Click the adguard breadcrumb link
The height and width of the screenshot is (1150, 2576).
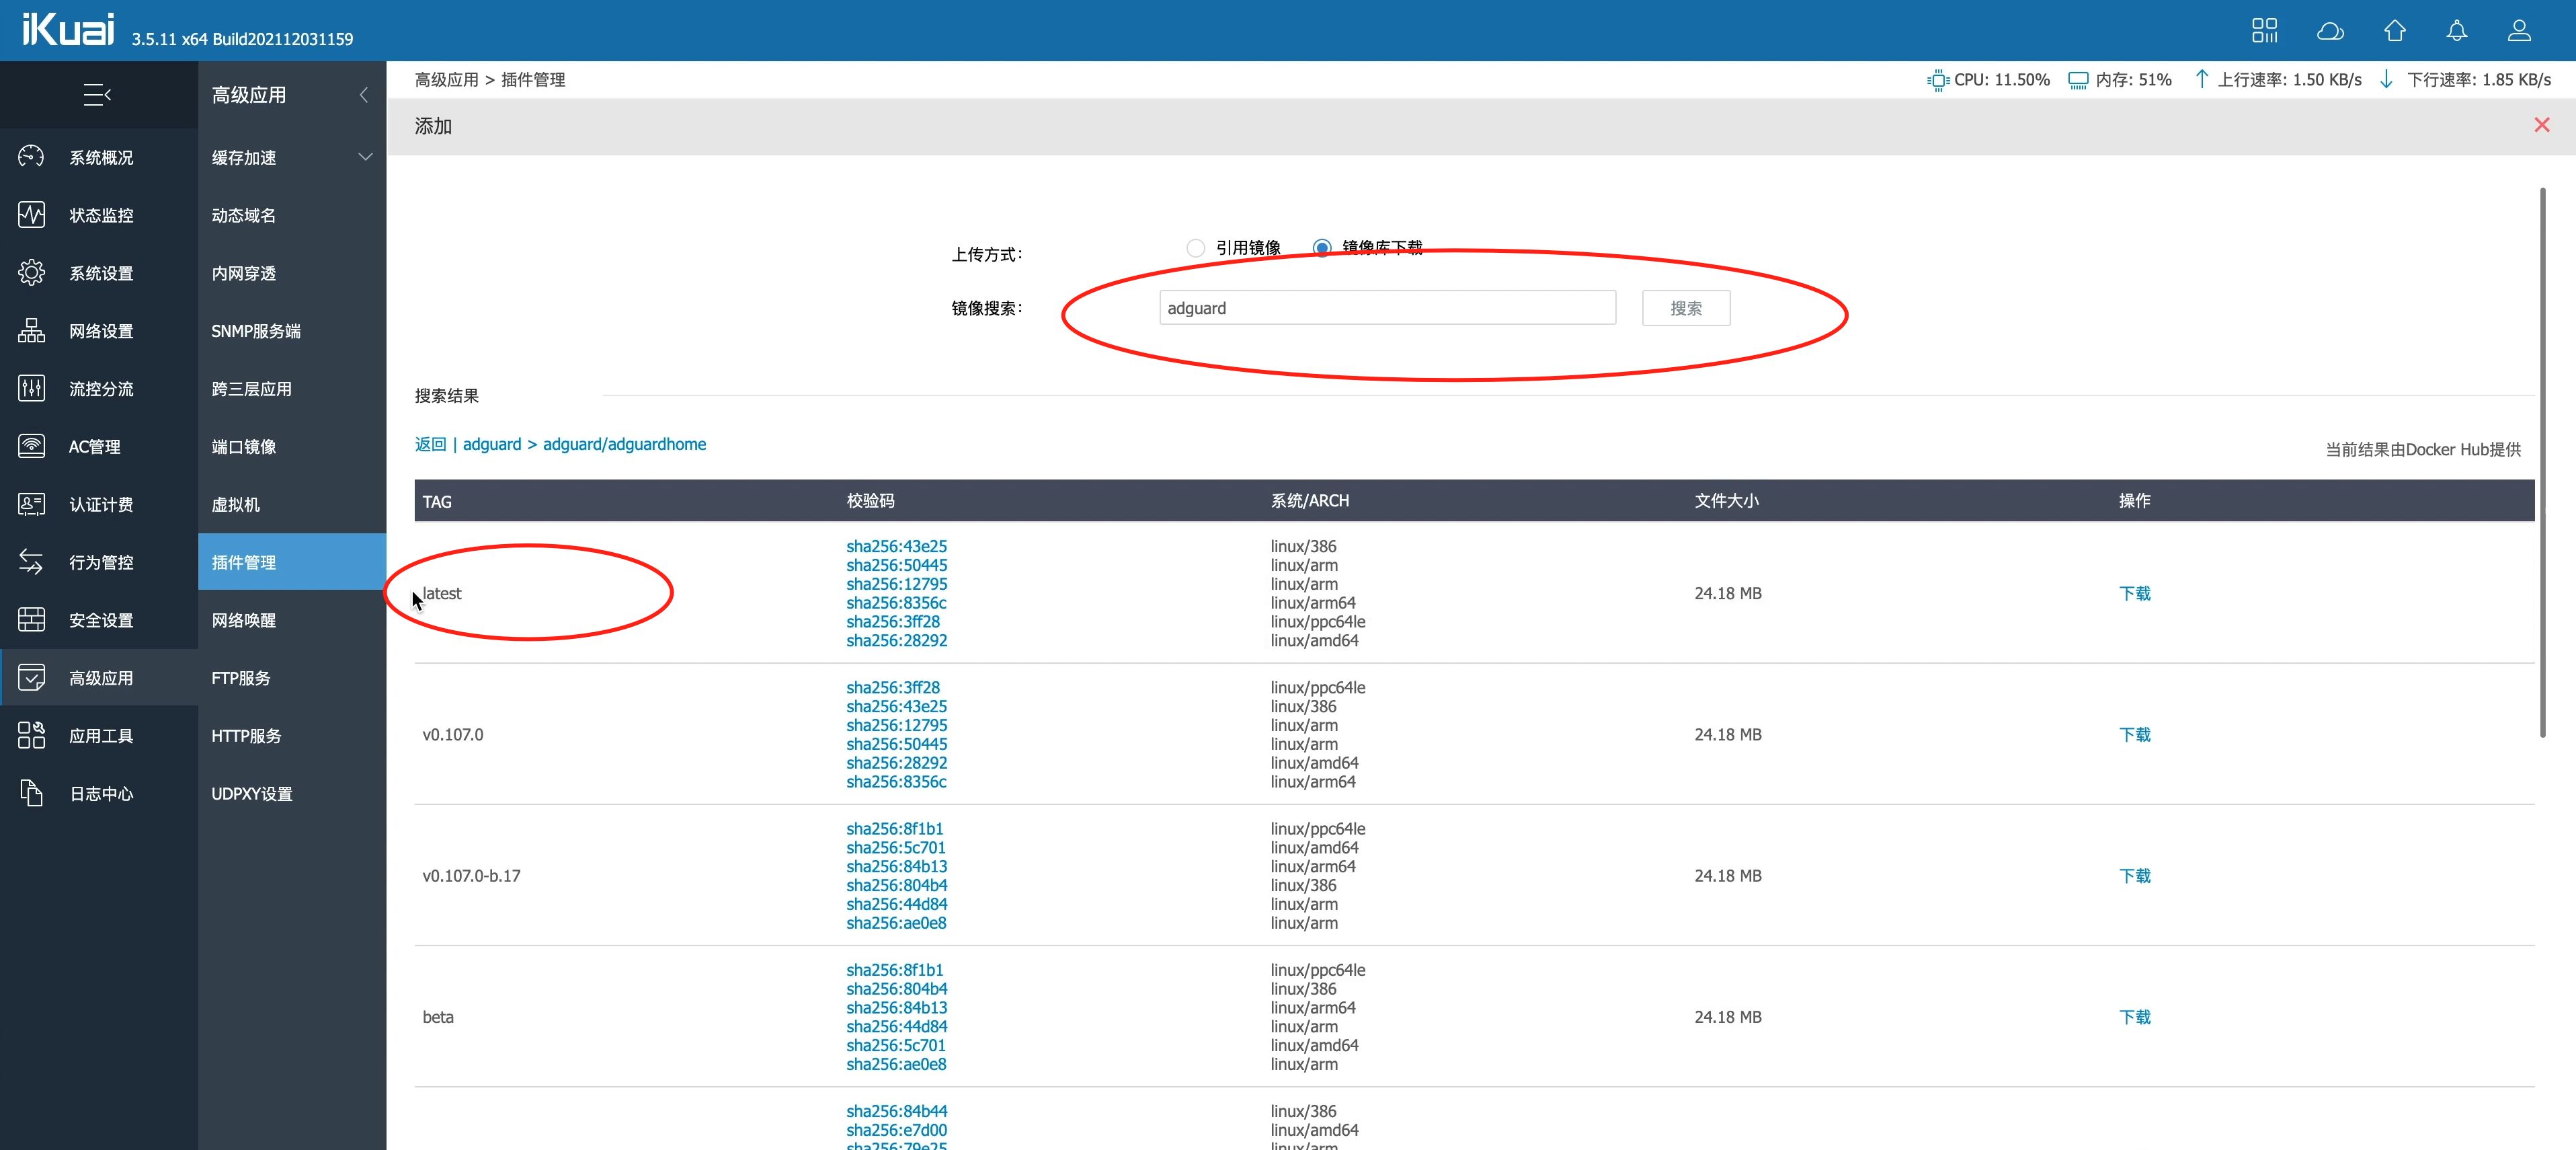pyautogui.click(x=491, y=444)
